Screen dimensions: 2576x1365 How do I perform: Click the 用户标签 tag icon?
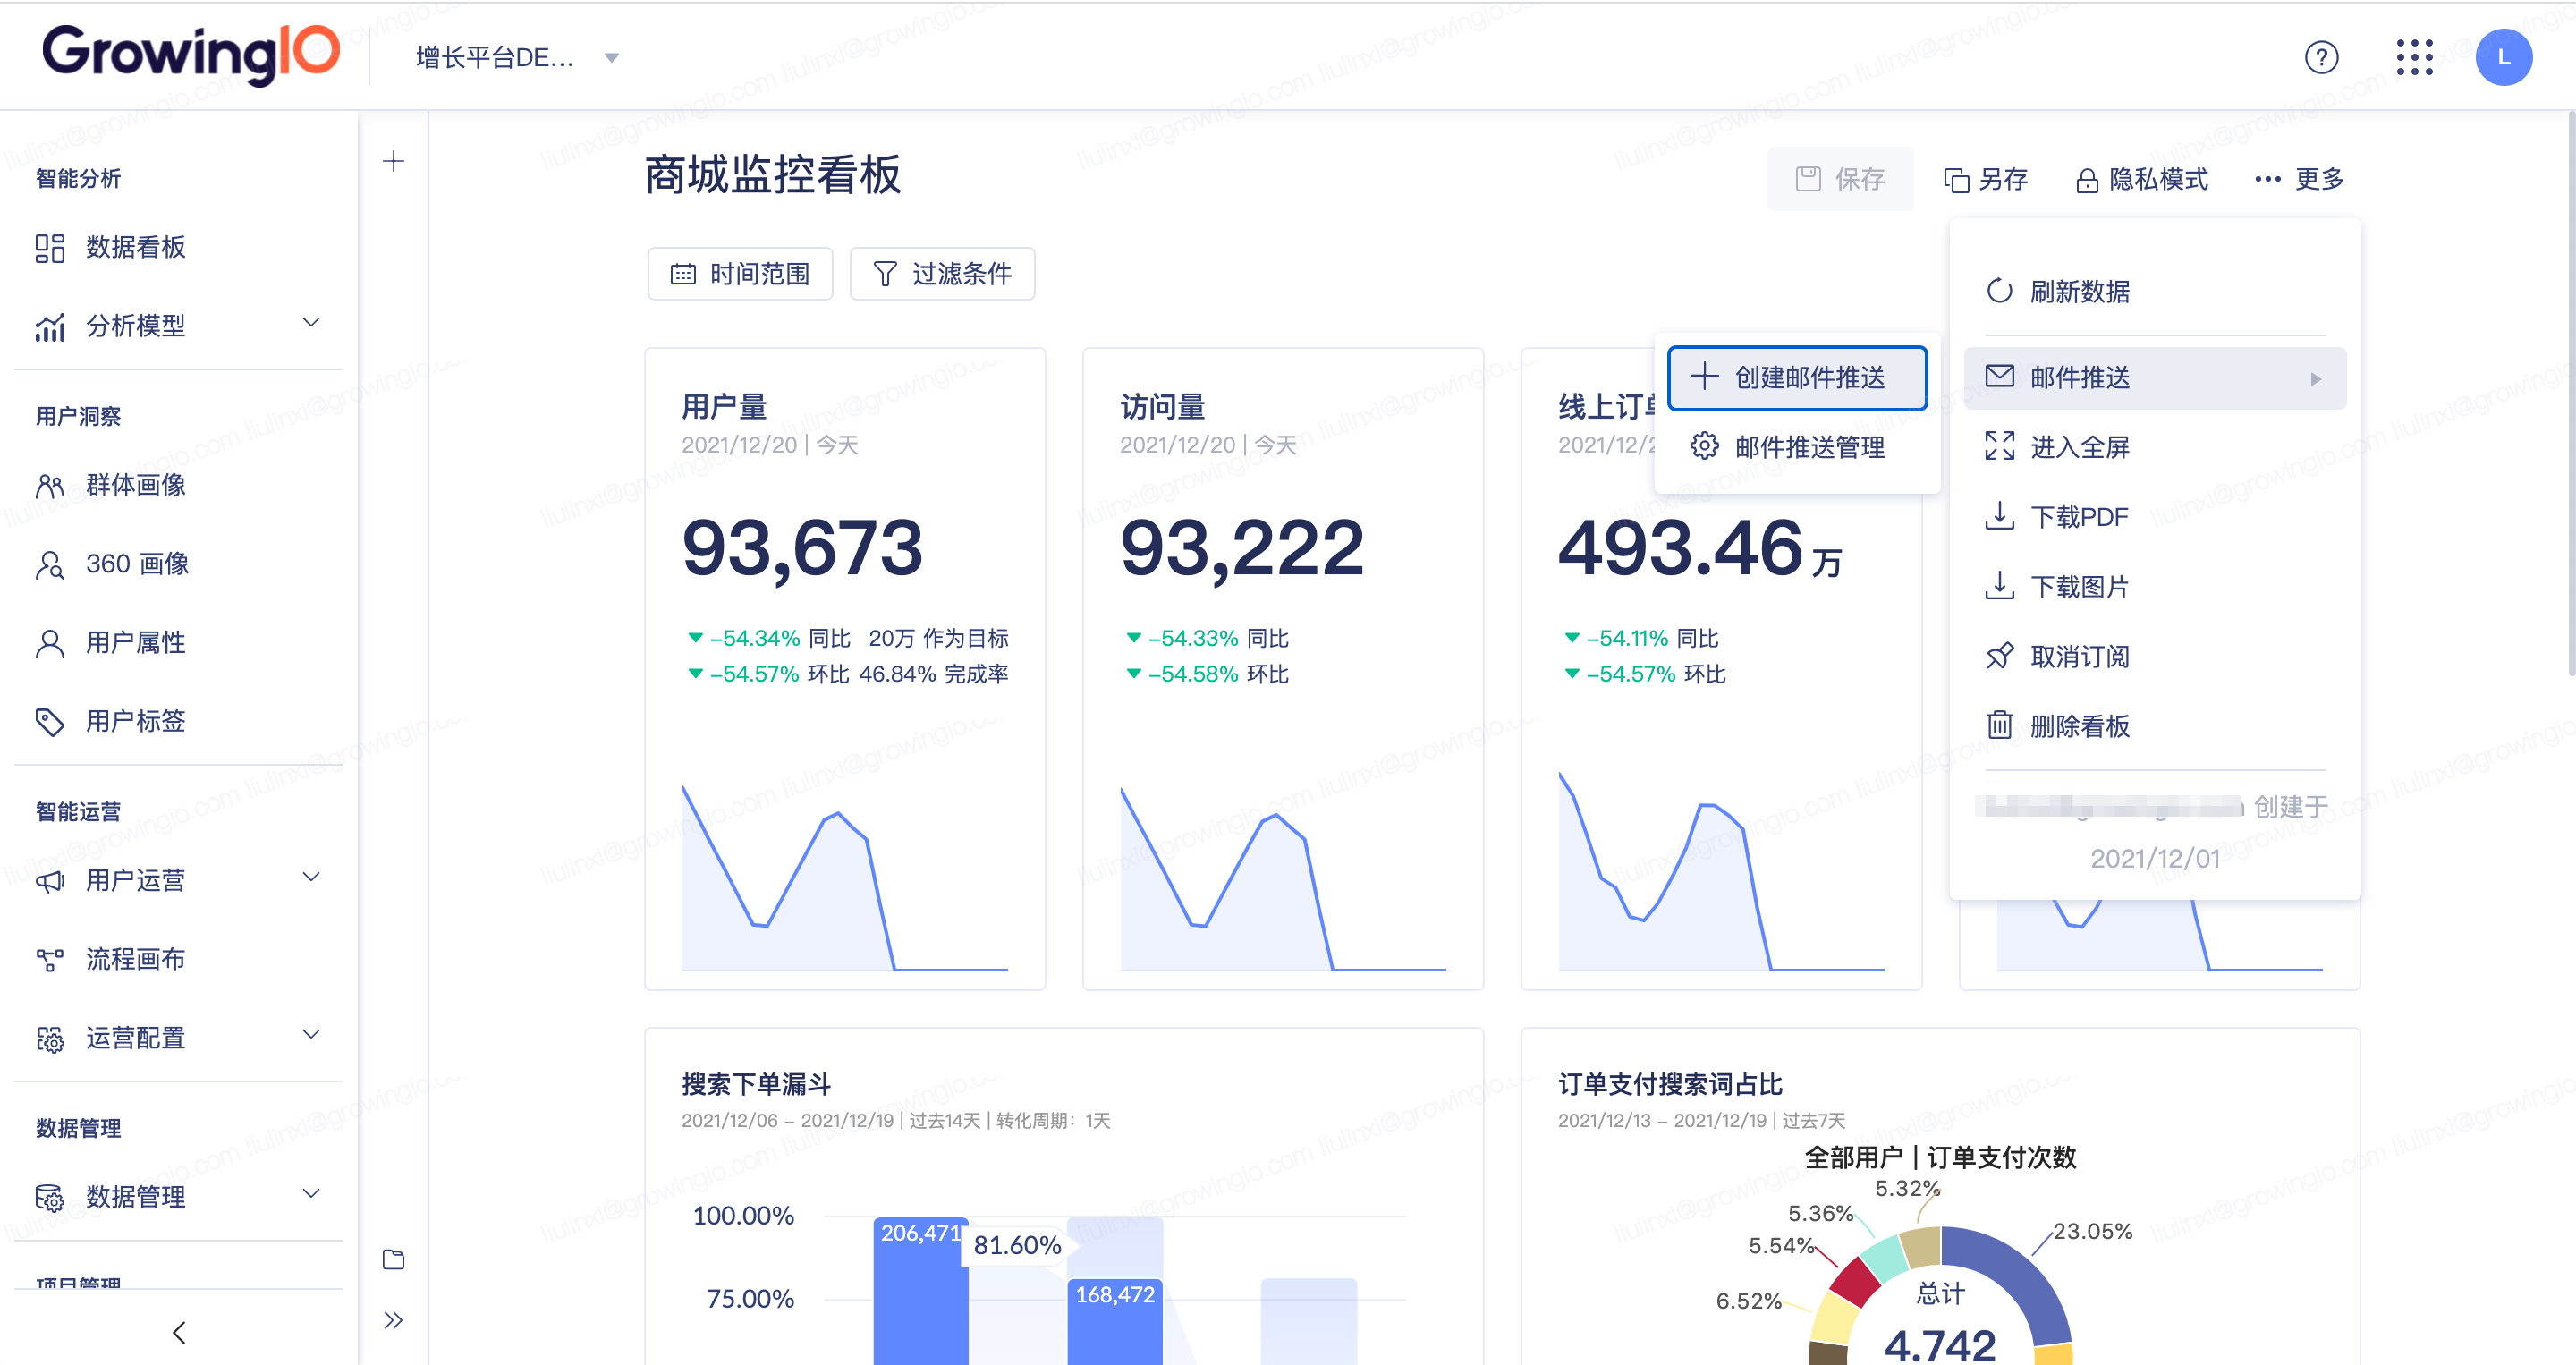(50, 722)
